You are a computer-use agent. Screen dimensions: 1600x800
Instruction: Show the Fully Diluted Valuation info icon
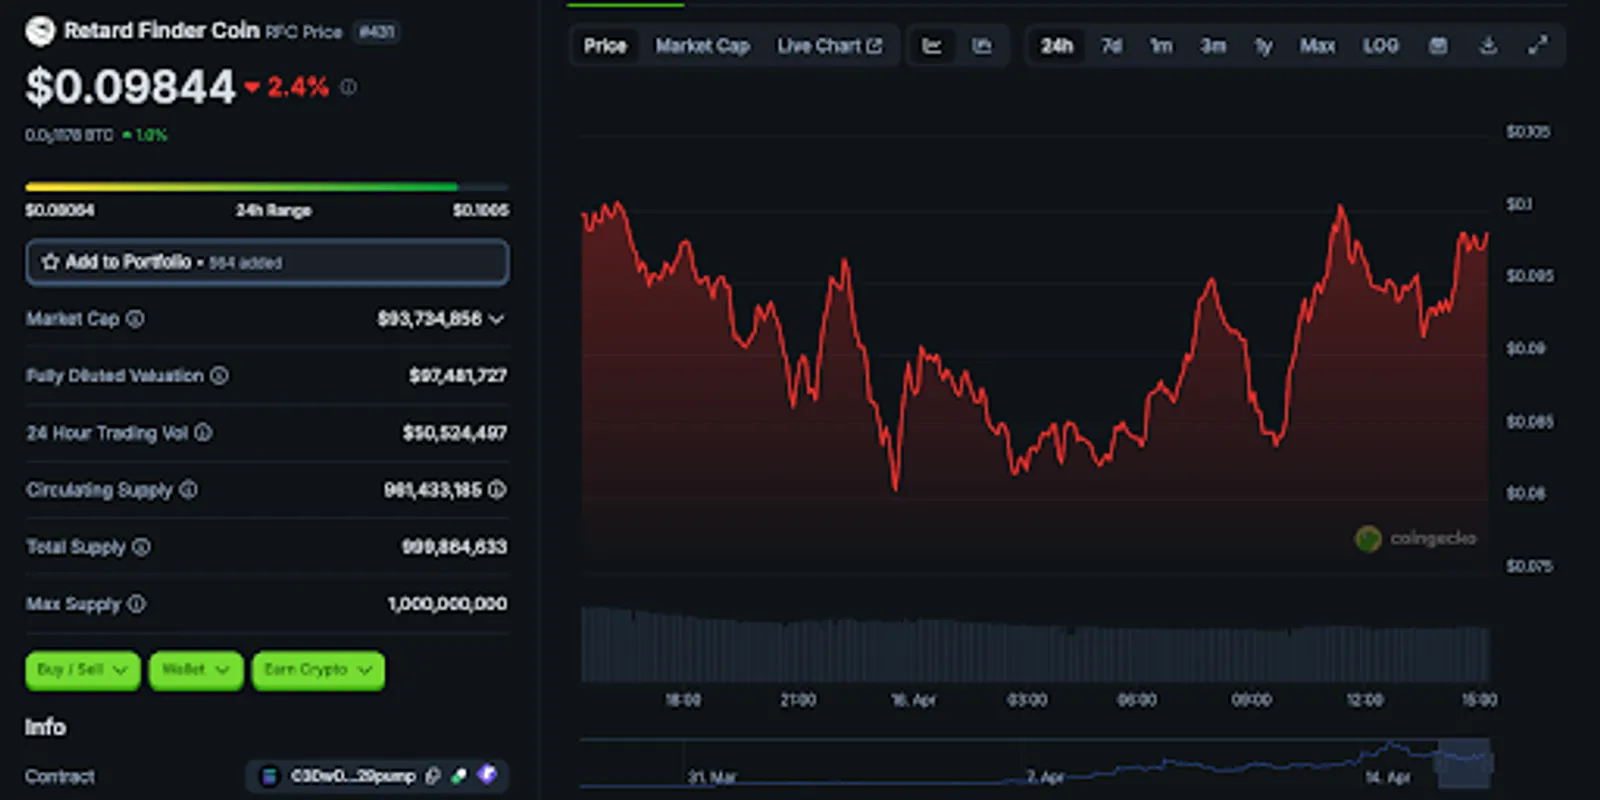pyautogui.click(x=219, y=376)
